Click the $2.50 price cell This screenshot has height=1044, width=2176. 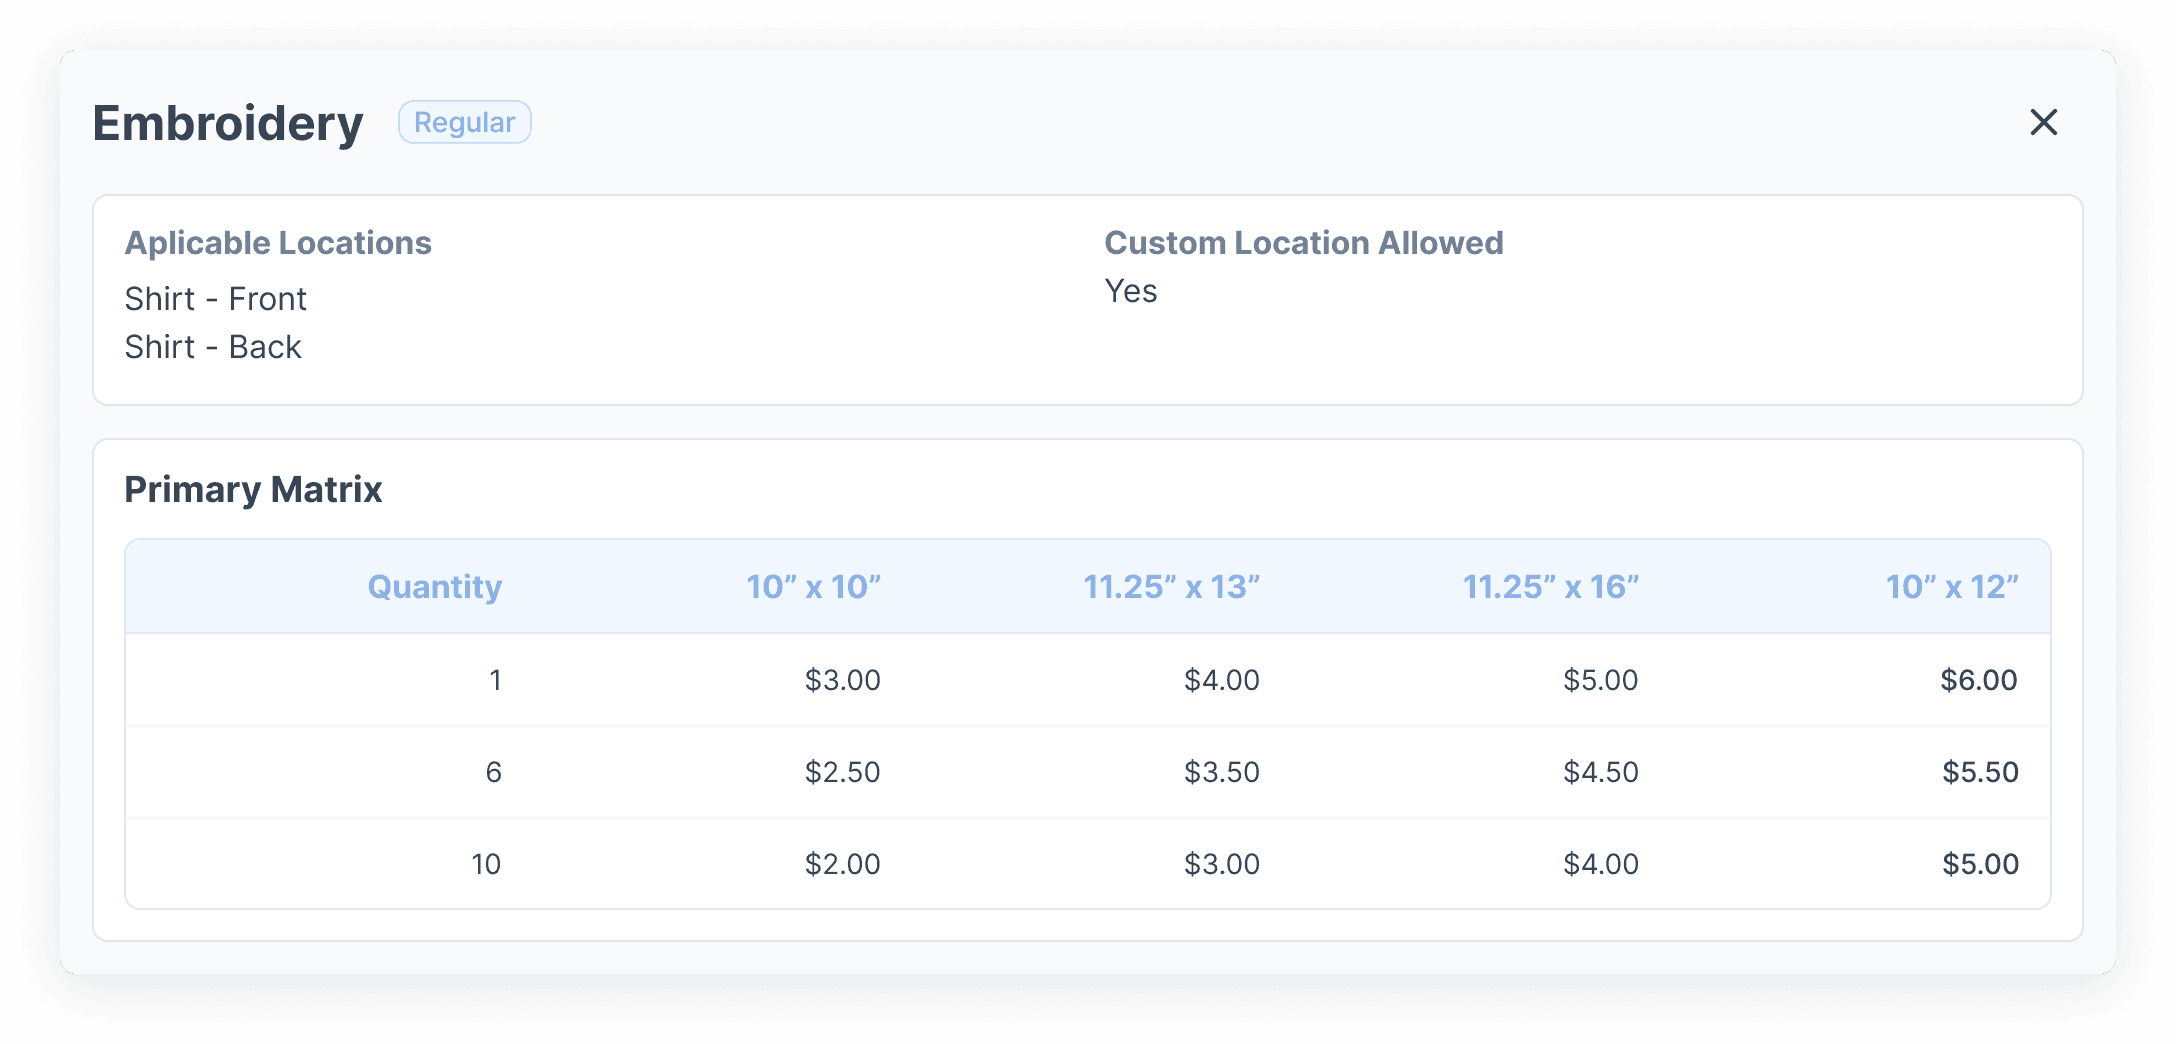tap(842, 772)
